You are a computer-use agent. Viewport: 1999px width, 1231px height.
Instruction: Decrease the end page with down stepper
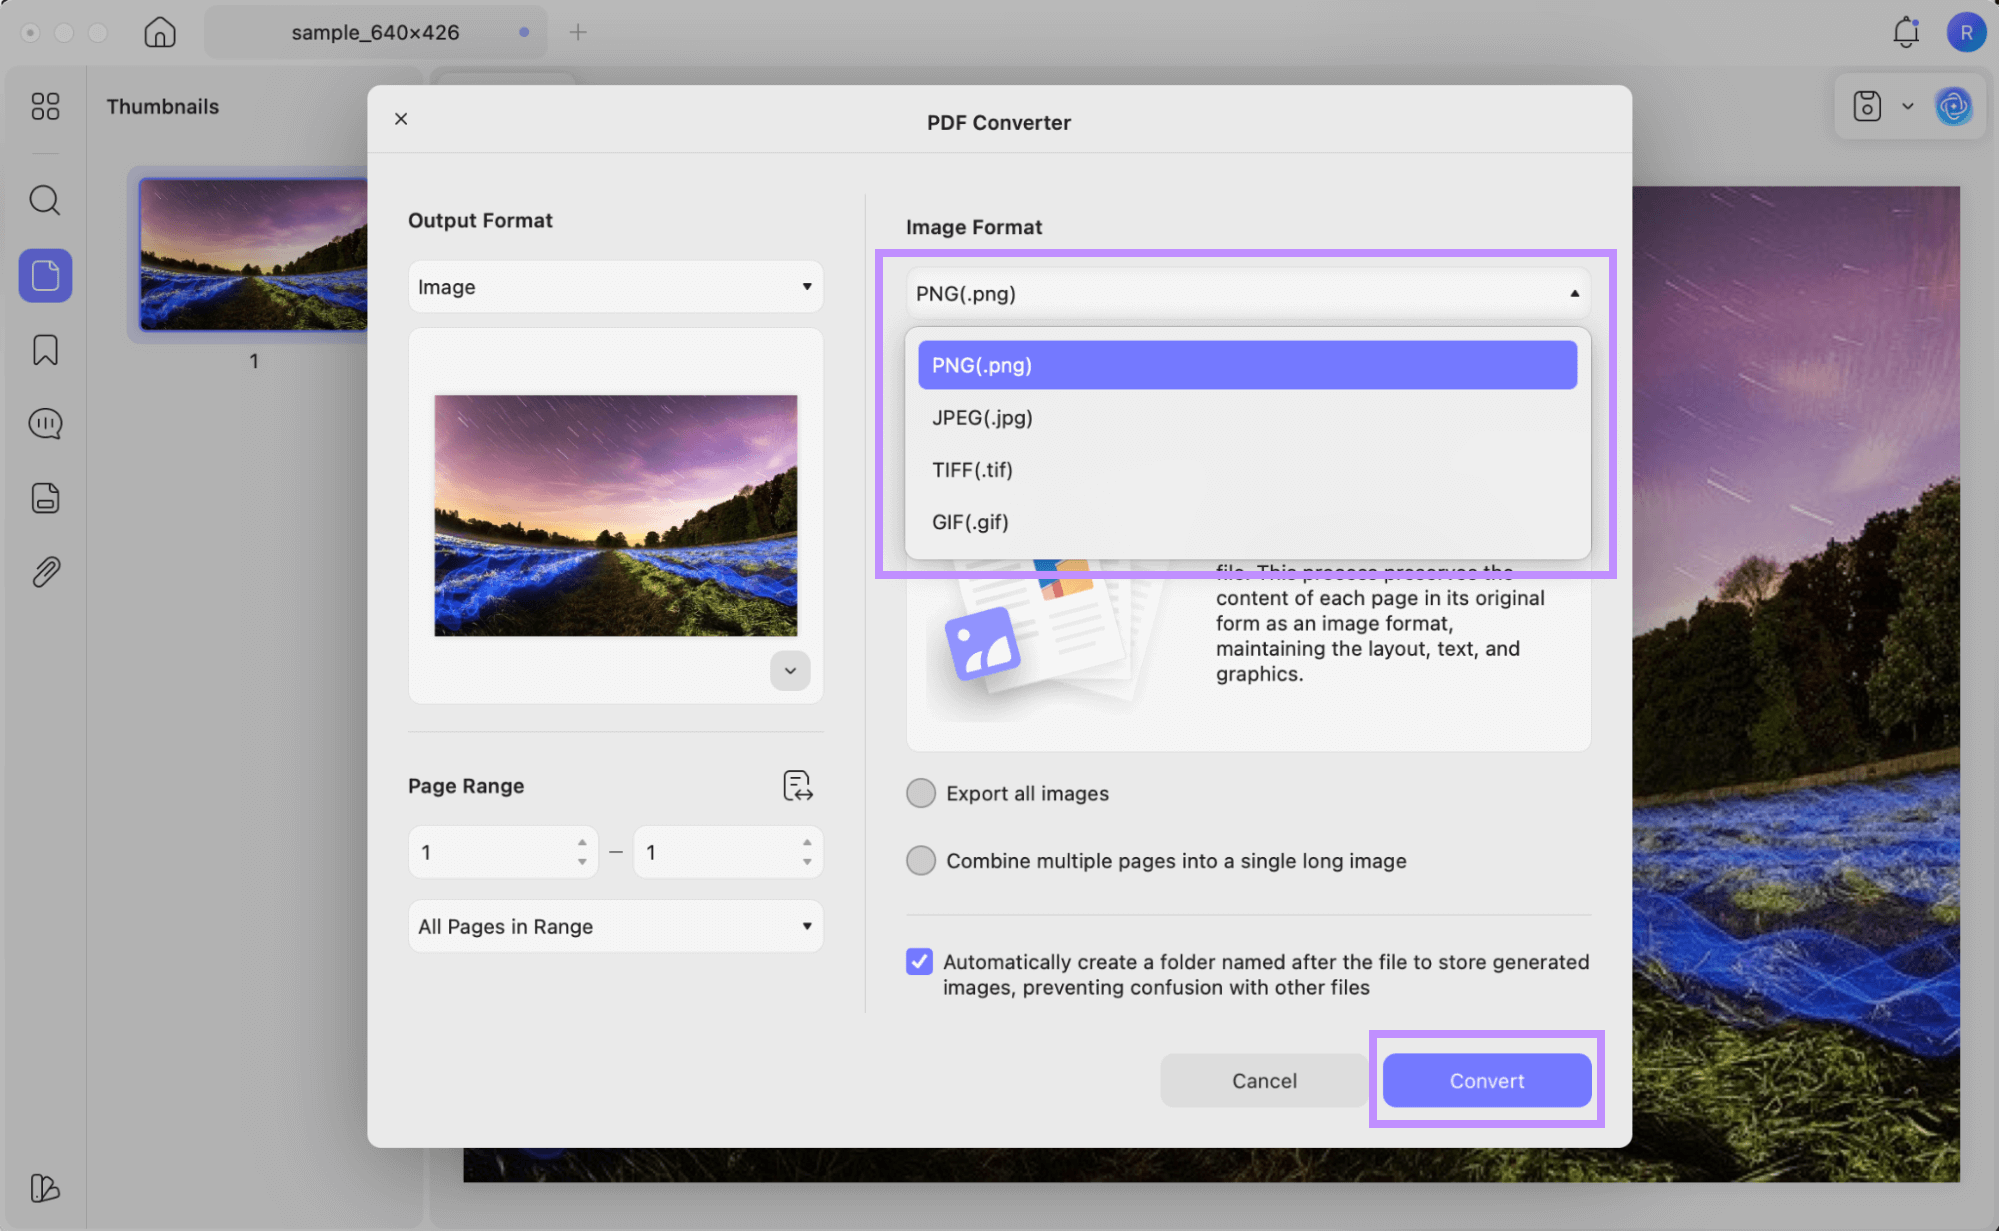807,862
